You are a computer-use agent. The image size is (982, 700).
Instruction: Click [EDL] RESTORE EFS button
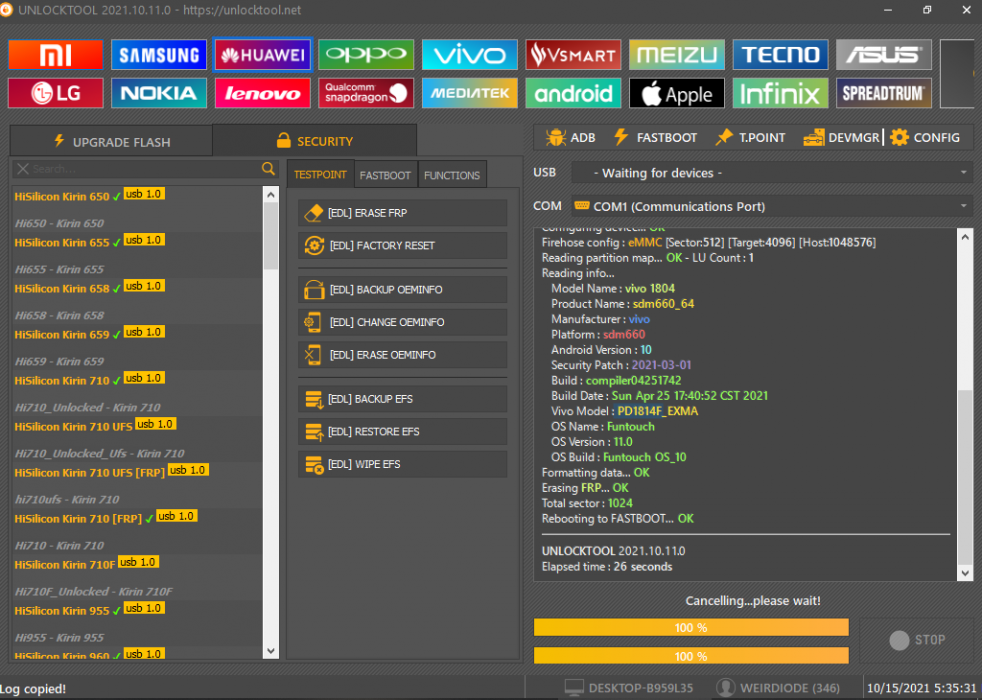point(403,431)
